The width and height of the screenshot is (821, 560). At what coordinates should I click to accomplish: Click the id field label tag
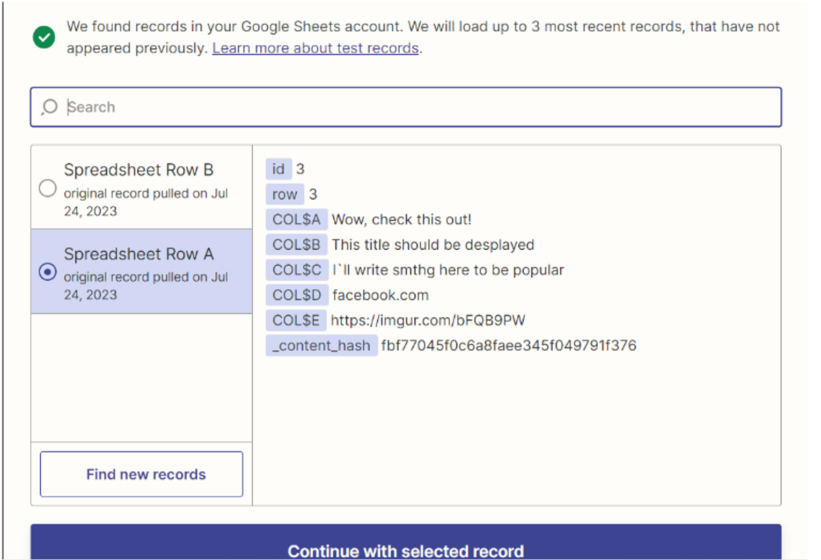point(278,169)
